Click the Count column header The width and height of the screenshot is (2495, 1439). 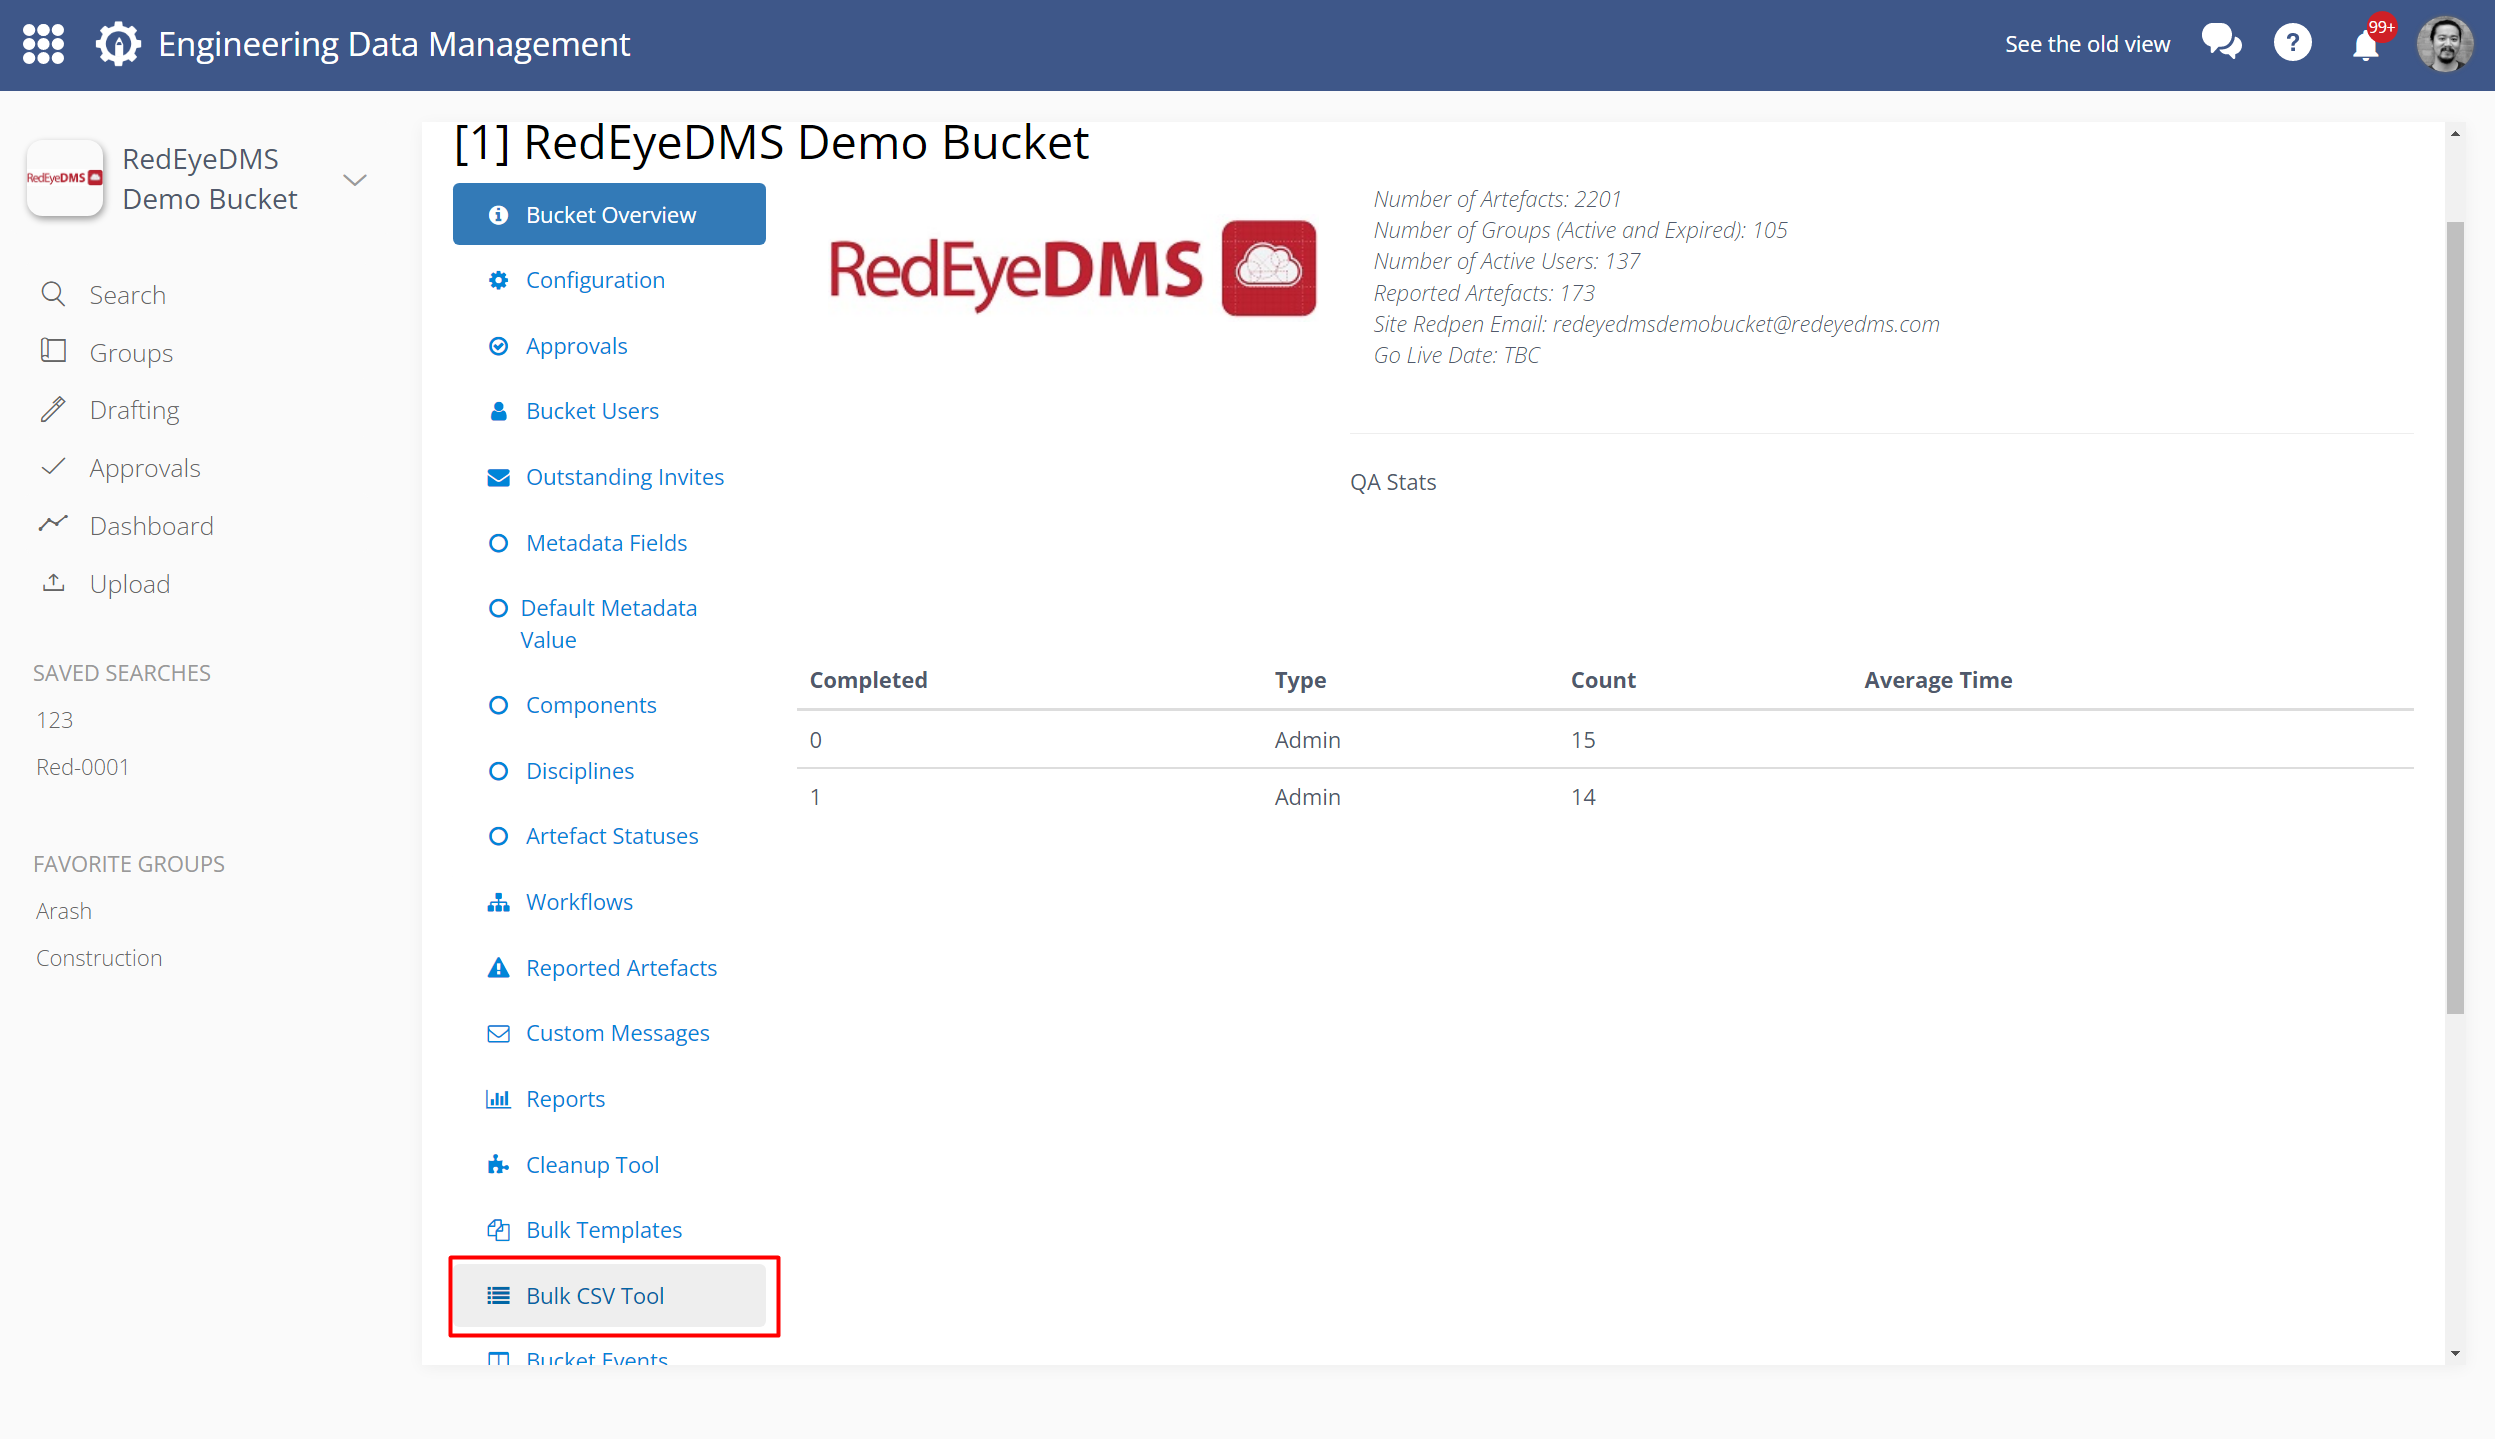coord(1603,680)
